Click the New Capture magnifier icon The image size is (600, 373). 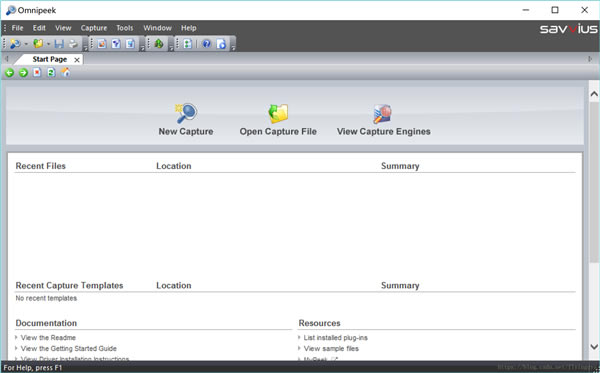click(186, 113)
